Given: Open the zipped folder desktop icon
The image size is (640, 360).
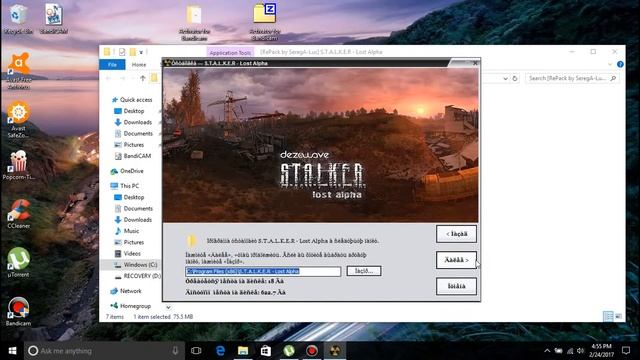Looking at the screenshot, I should click(x=264, y=21).
